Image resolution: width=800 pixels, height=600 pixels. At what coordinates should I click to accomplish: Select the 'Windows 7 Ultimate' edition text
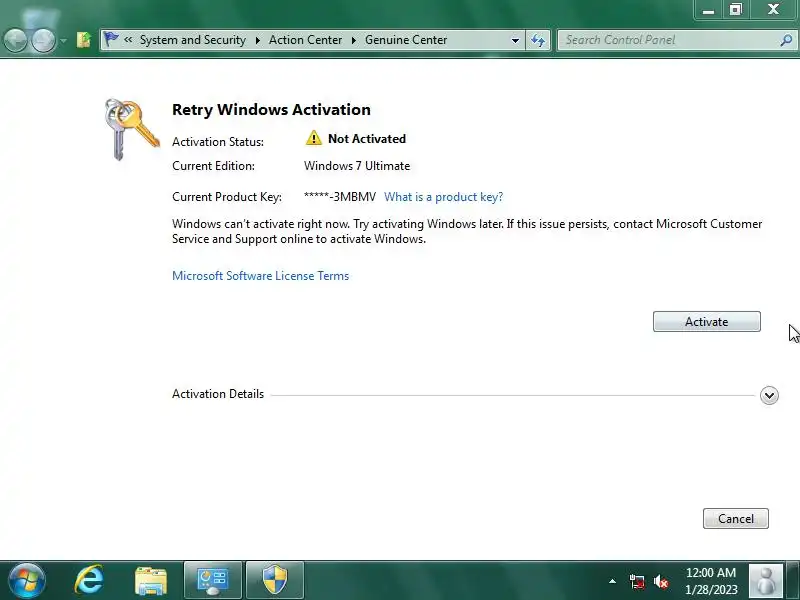point(357,166)
